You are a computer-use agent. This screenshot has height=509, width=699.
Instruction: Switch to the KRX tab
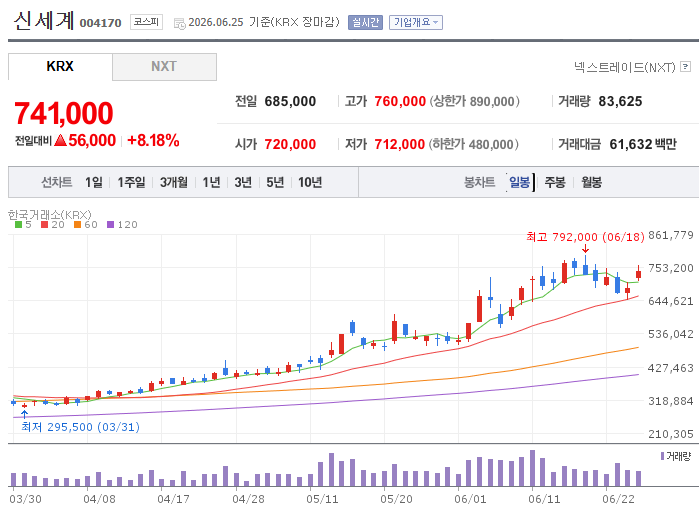pos(60,66)
